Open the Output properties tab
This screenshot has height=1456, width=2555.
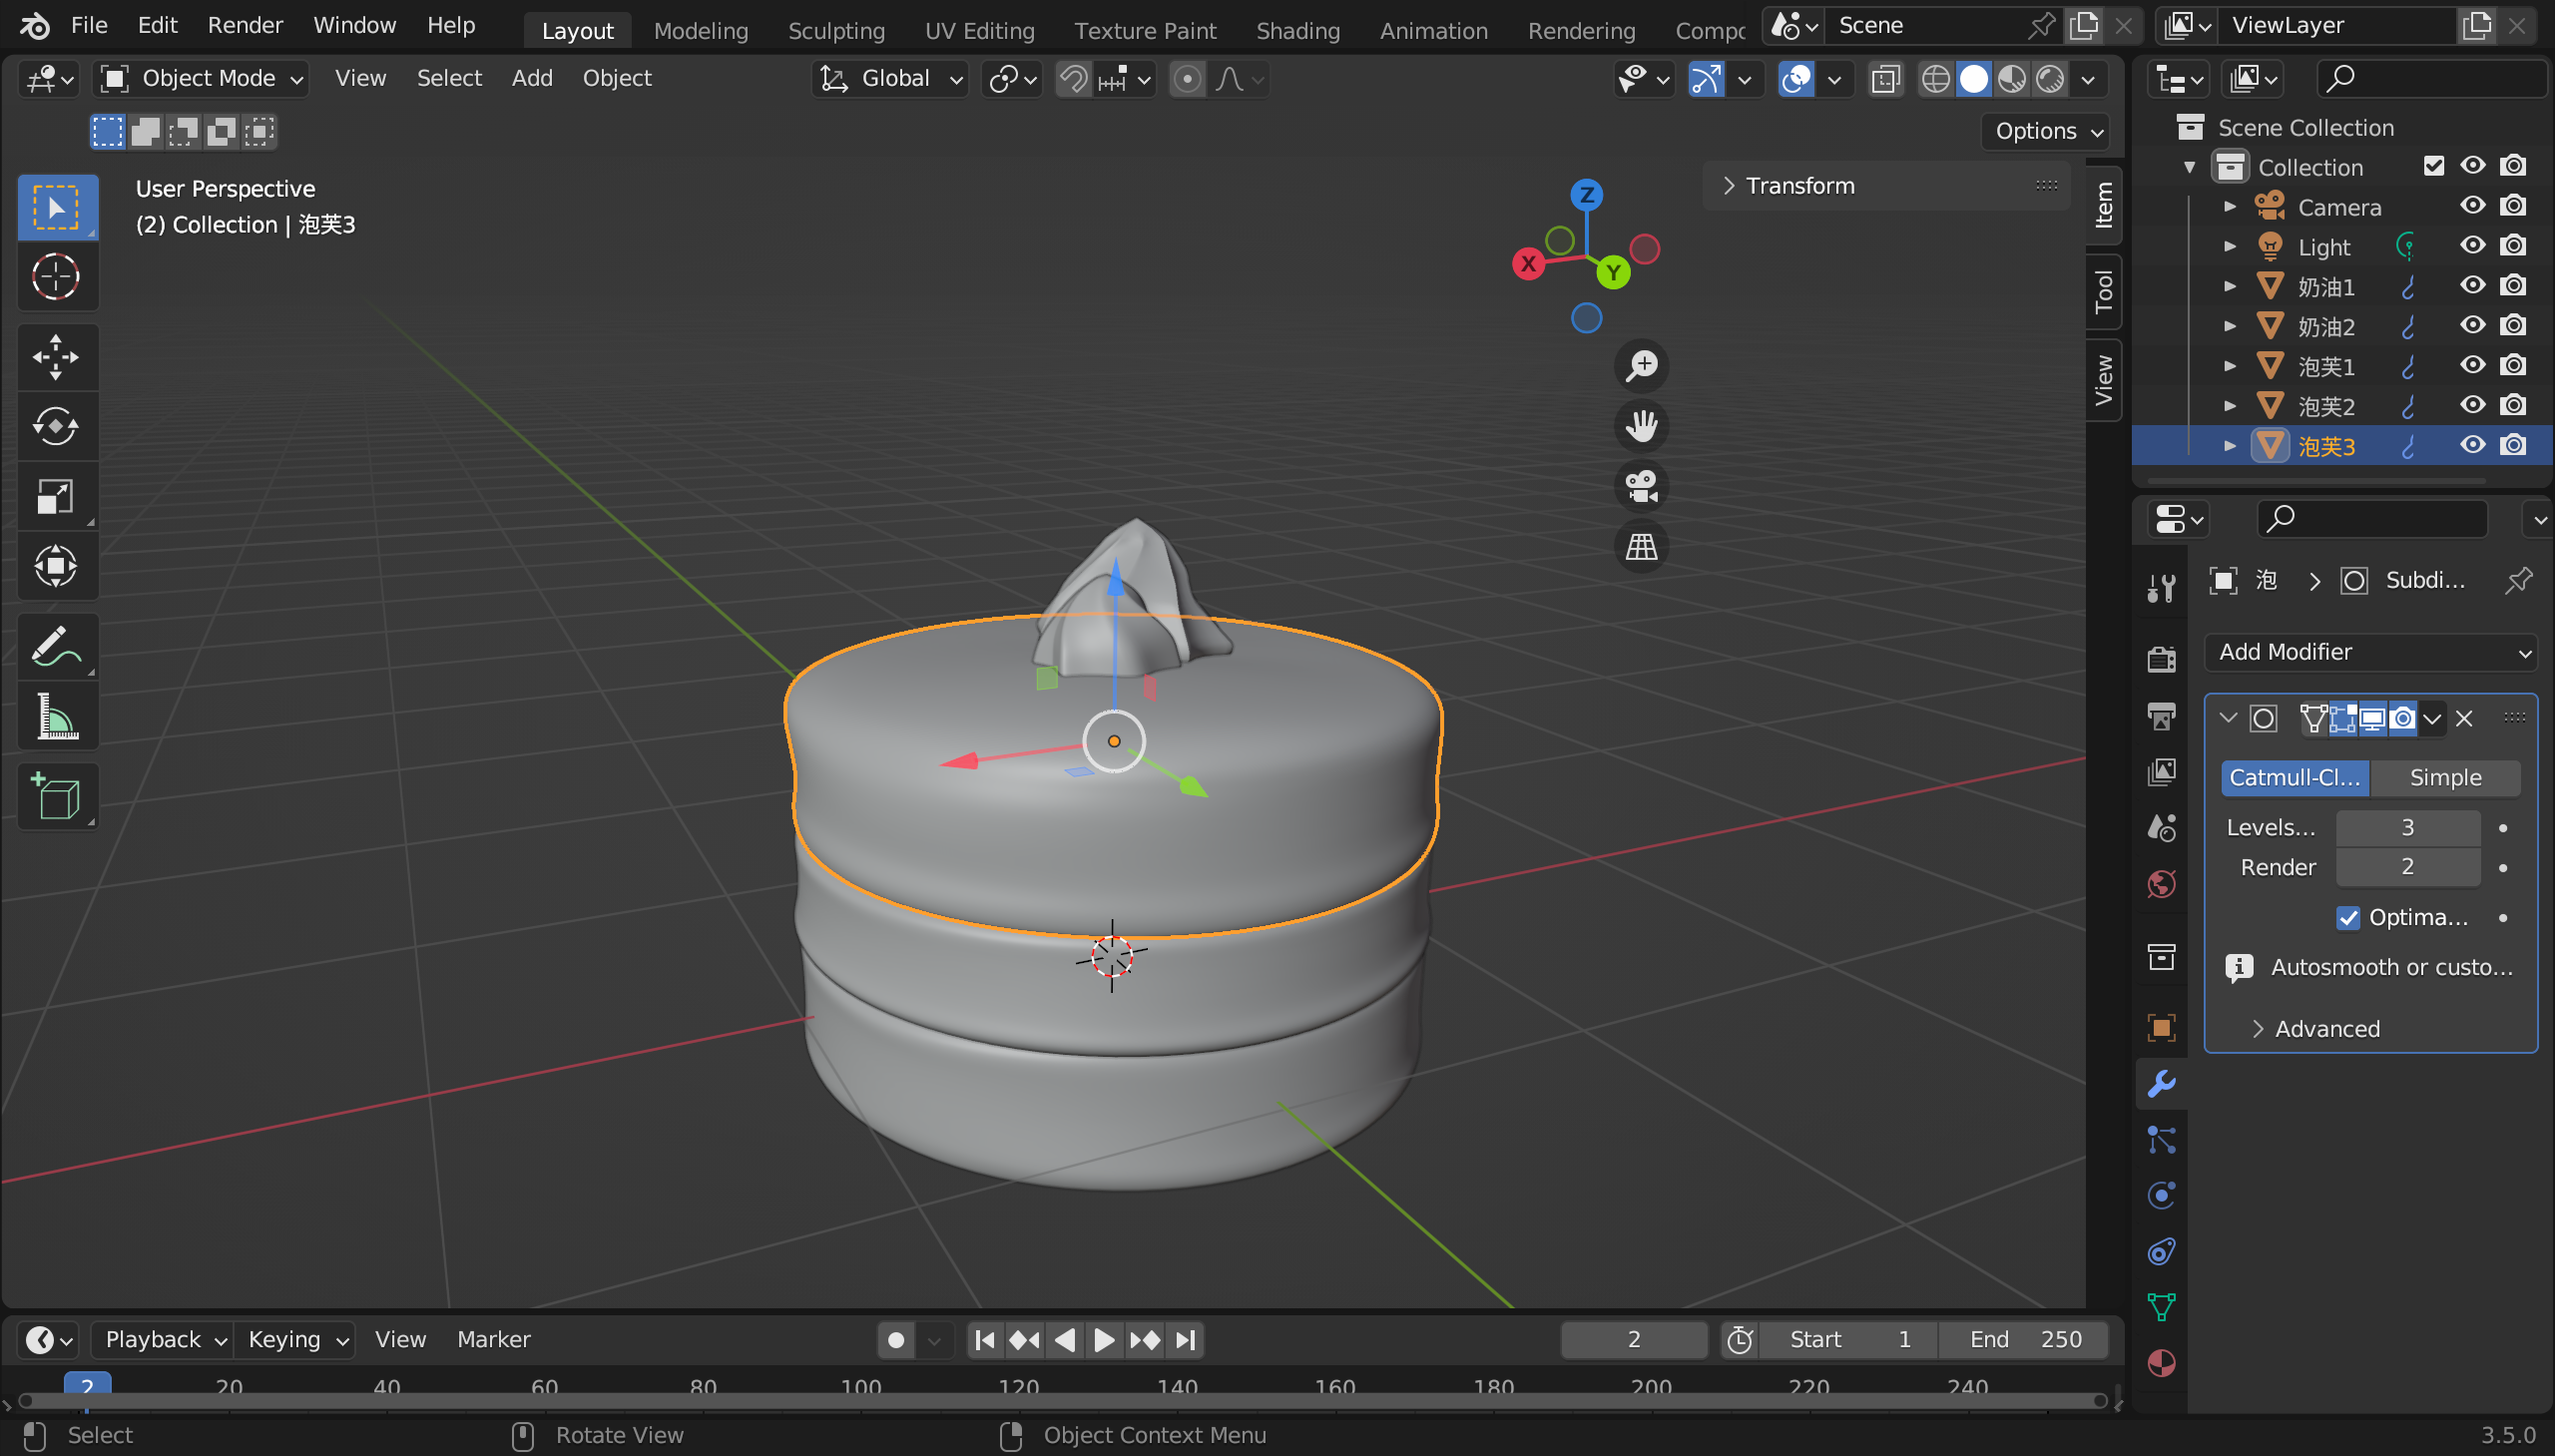[x=2161, y=716]
